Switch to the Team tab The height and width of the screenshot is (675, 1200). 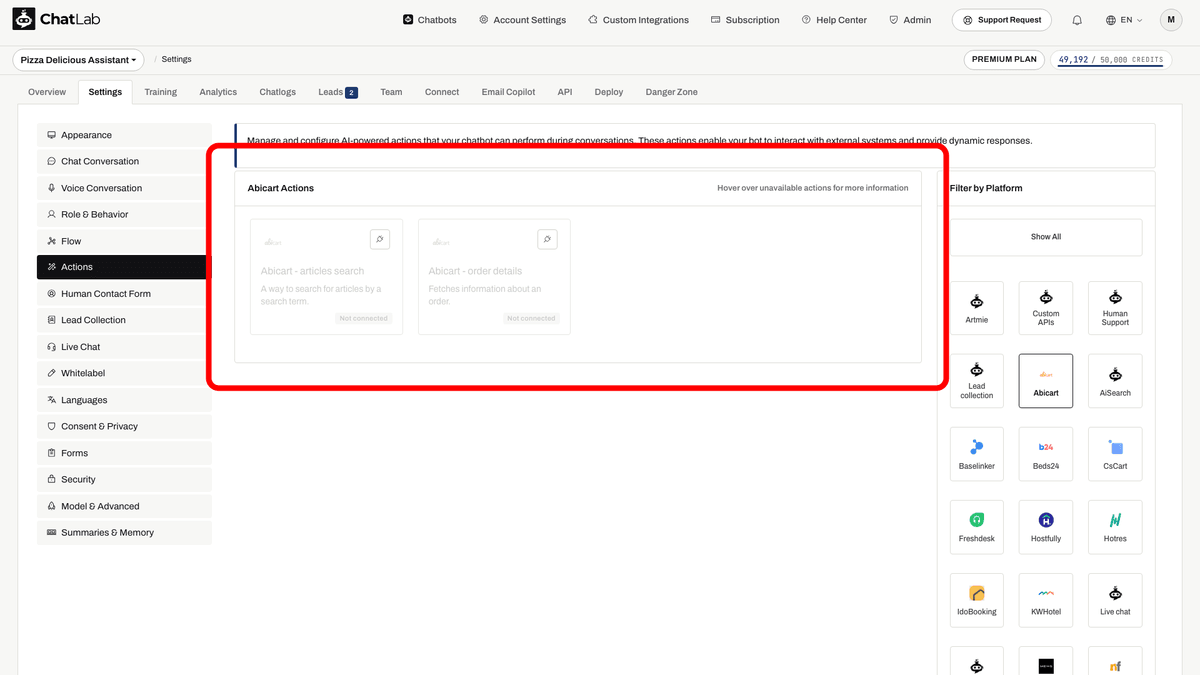391,92
